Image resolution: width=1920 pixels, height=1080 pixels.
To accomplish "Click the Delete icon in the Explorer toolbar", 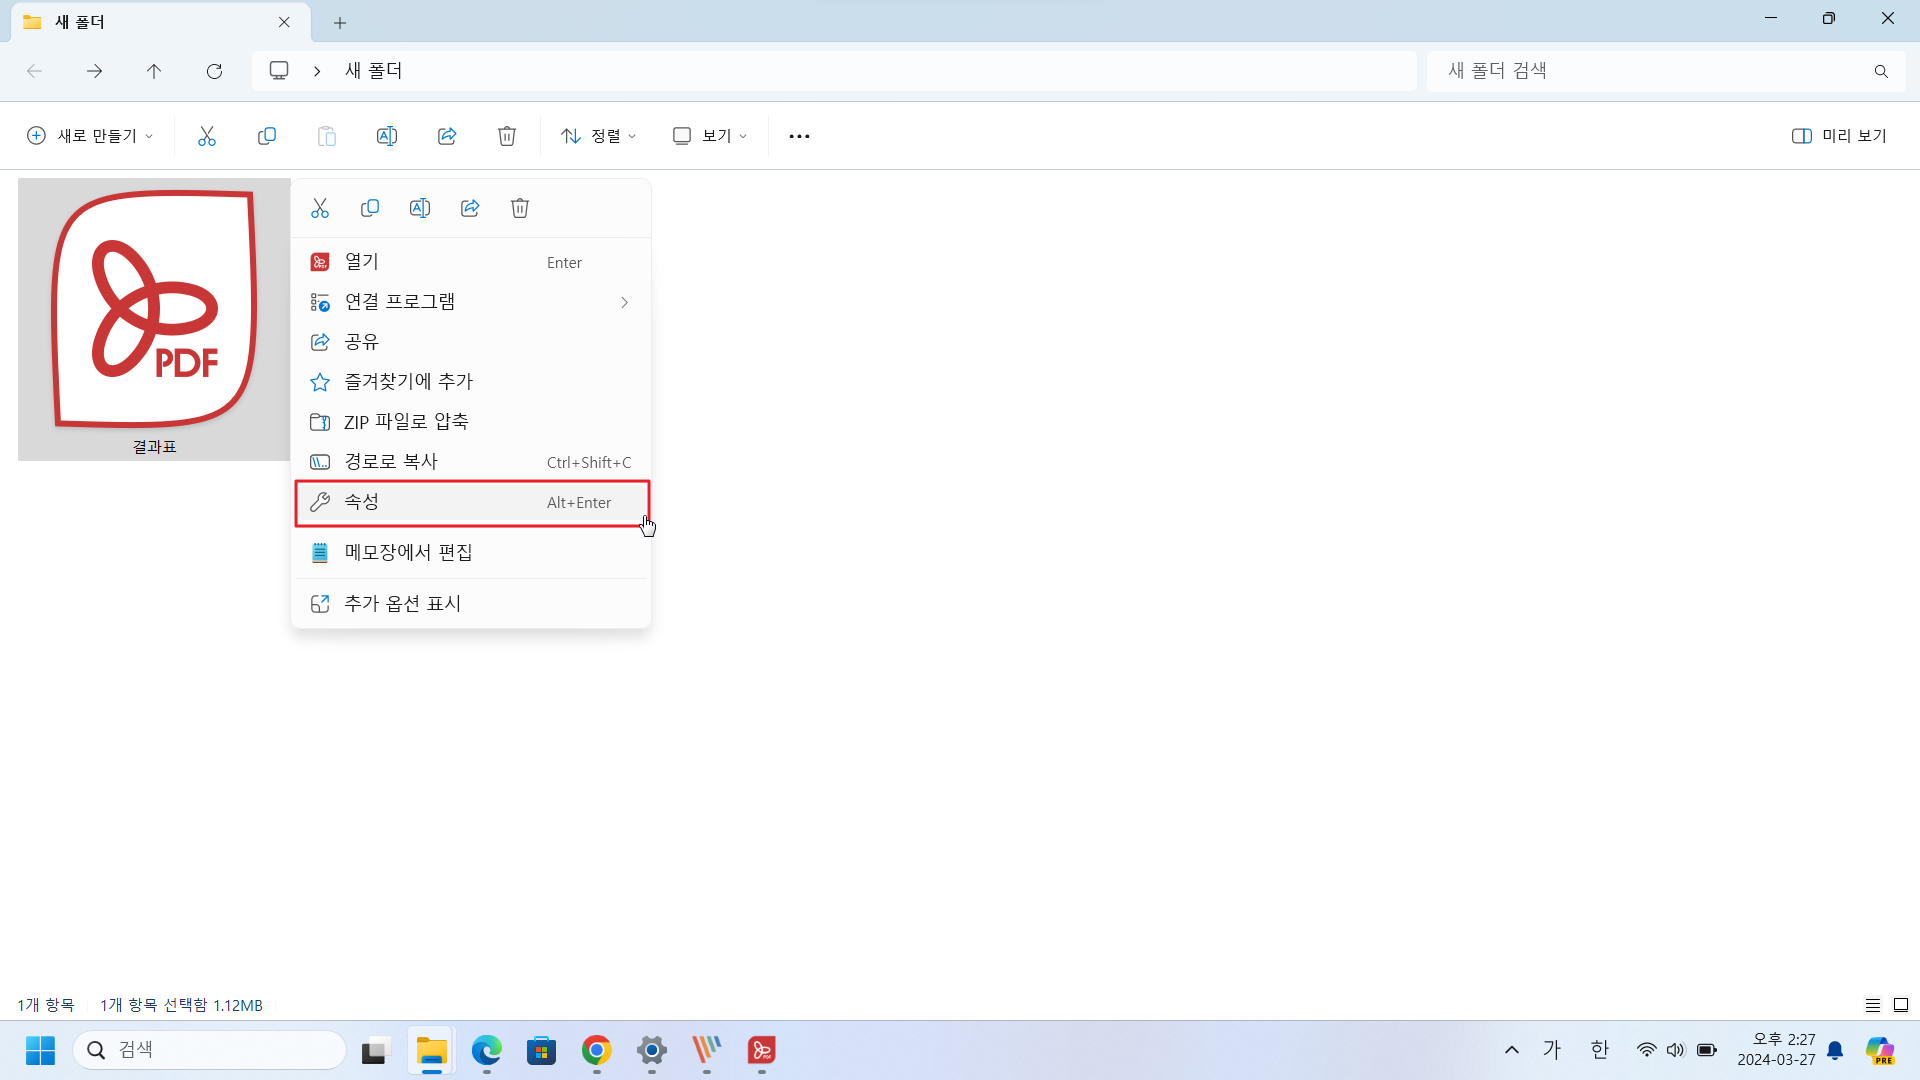I will 507,136.
